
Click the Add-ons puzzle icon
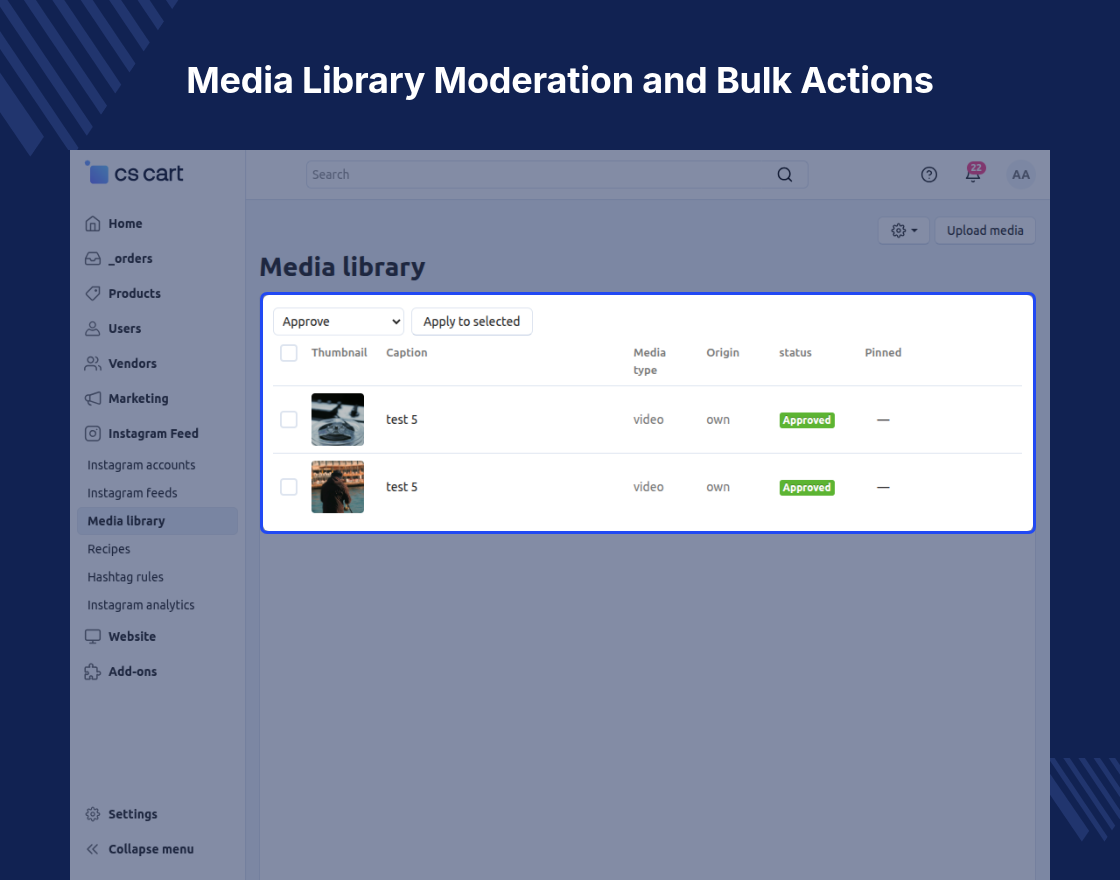93,671
